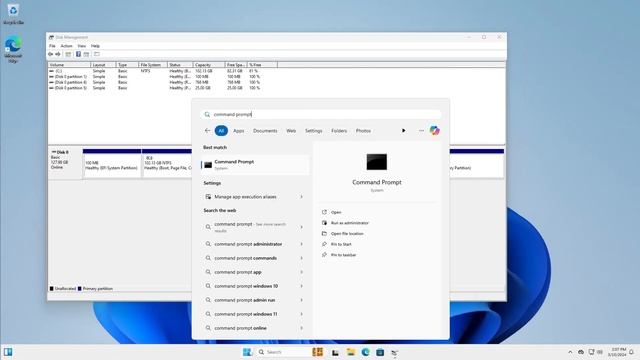Viewport: 640px width, 360px height.
Task: Click the Task View icon on taskbar
Action: tap(335, 352)
